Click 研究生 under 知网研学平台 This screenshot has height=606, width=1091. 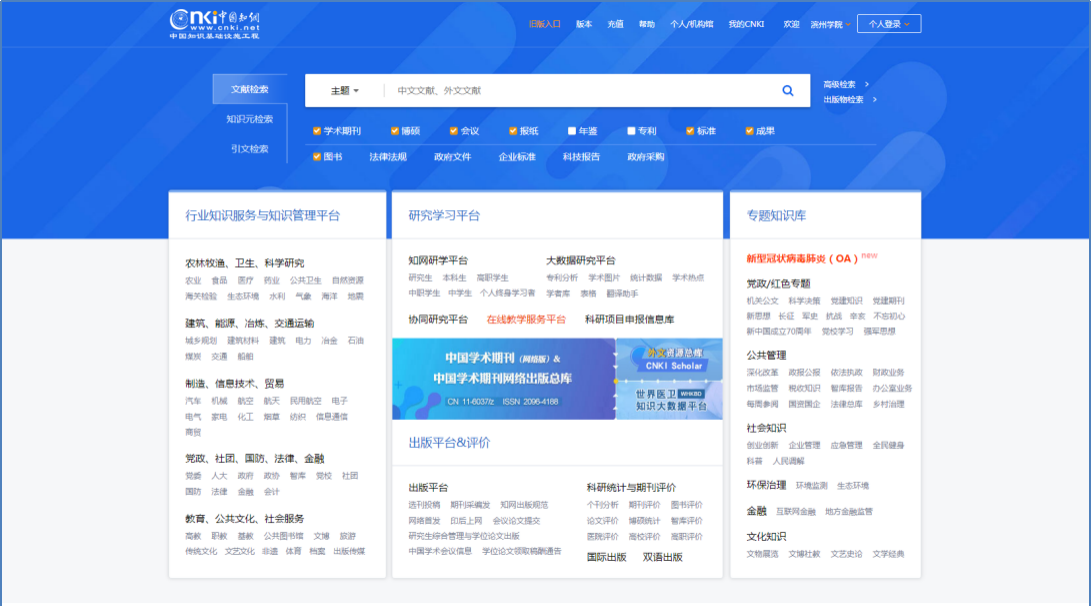click(420, 278)
